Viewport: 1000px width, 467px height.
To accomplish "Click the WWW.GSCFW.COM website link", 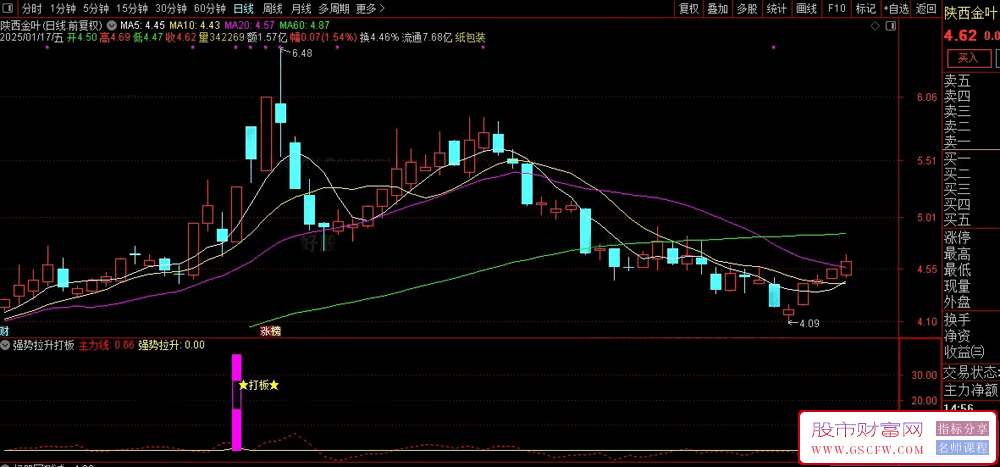I will coord(867,450).
